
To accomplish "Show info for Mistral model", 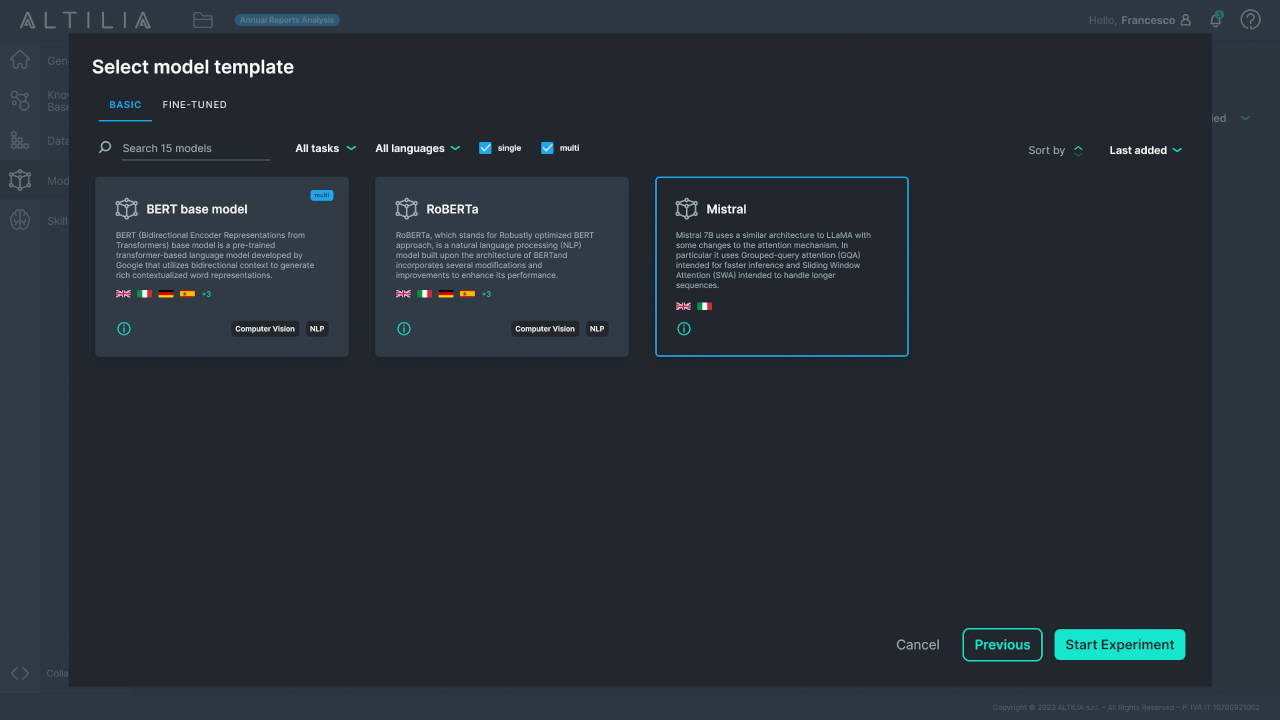I will coord(684,328).
